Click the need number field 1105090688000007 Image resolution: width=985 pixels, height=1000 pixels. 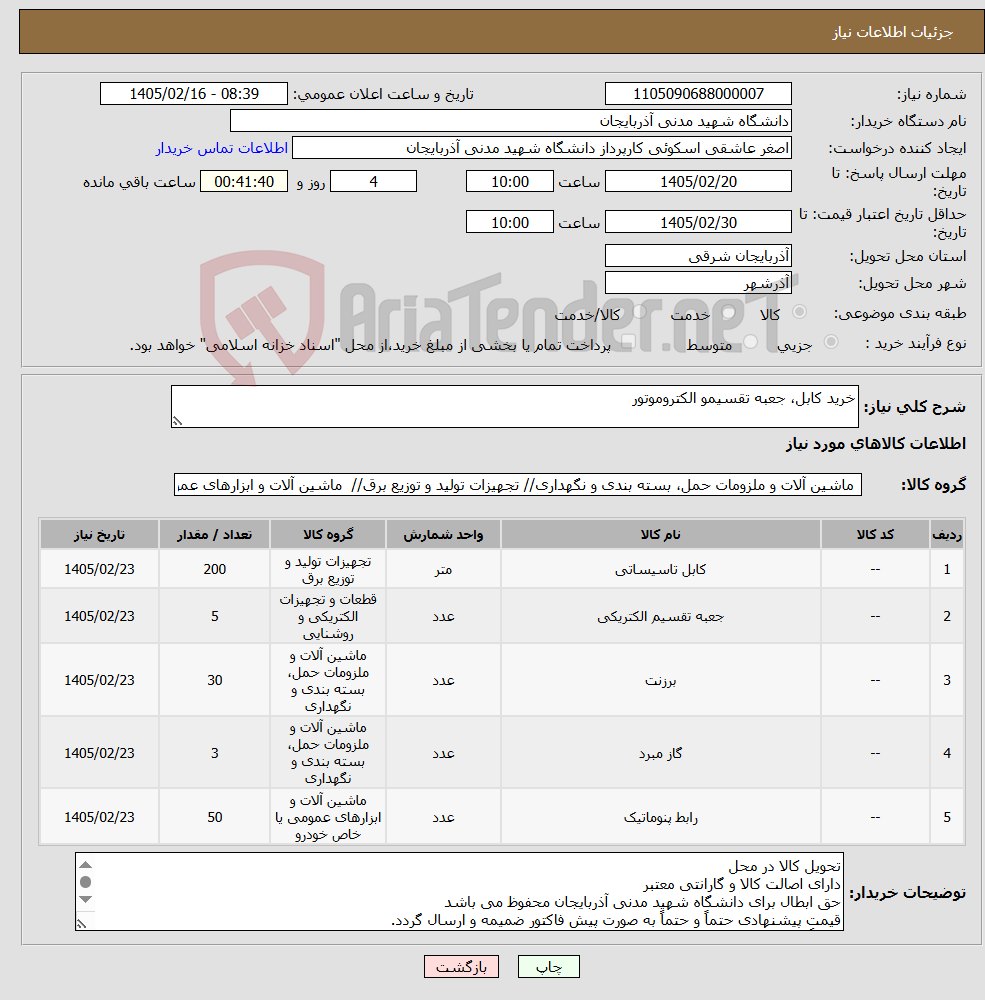698,94
